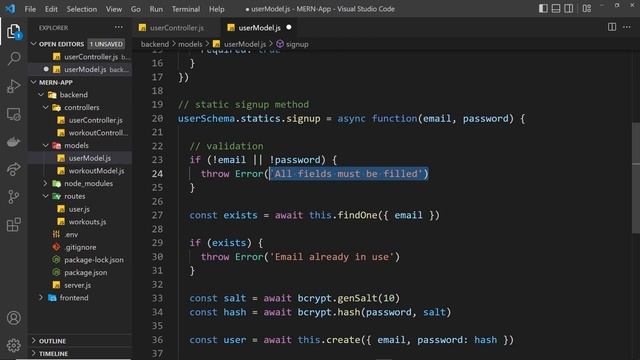
Task: Open Customize Layout icon
Action: click(587, 9)
